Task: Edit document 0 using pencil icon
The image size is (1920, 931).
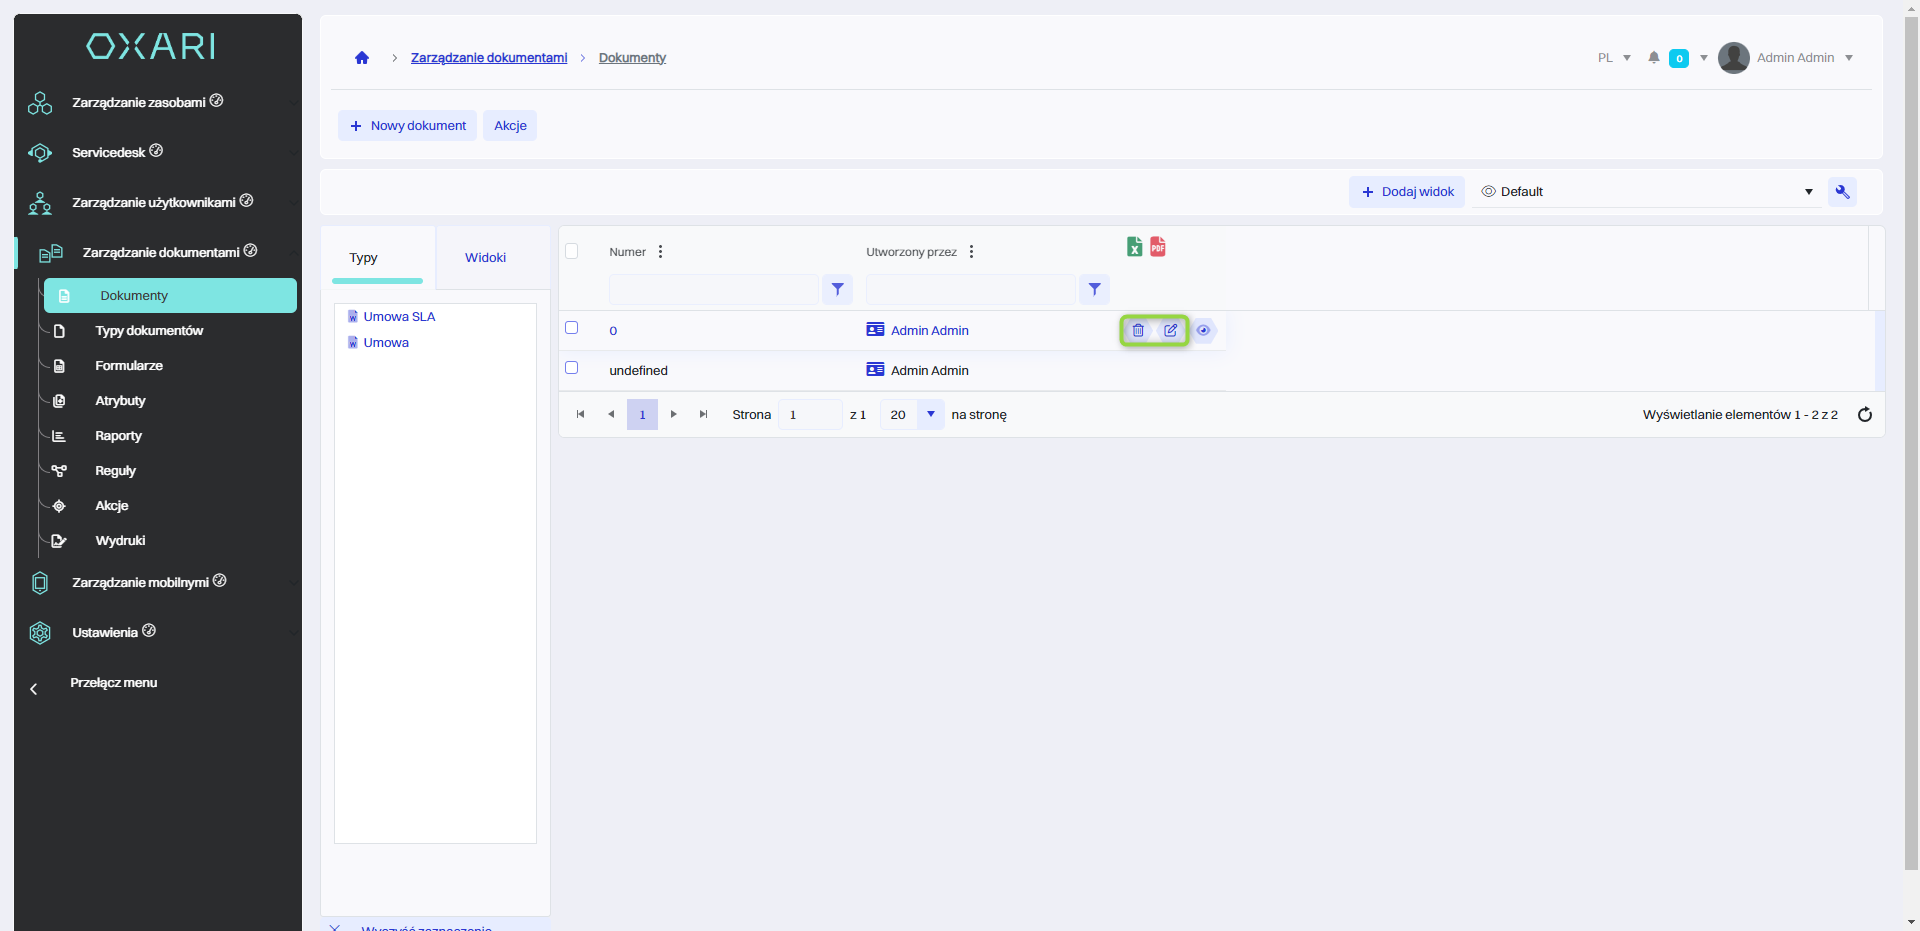Action: 1171,330
